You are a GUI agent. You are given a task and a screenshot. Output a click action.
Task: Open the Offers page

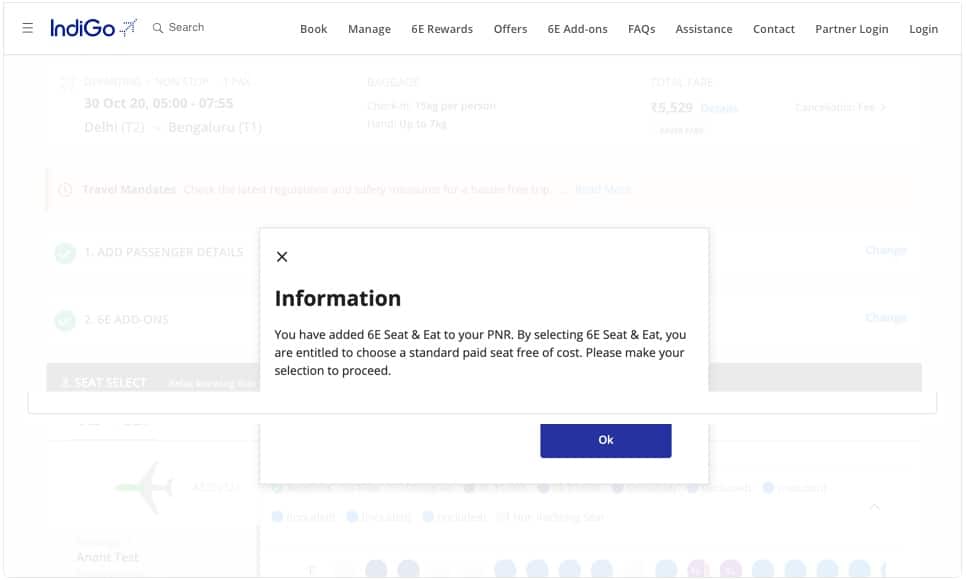[510, 29]
